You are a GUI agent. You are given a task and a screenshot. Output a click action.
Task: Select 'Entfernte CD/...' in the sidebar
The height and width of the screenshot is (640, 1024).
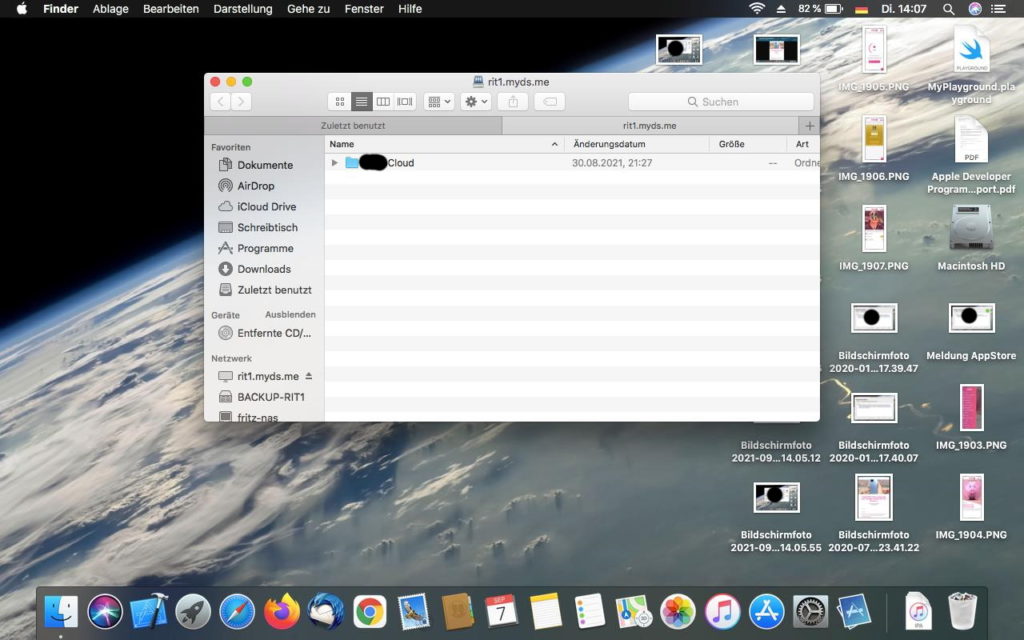[274, 333]
